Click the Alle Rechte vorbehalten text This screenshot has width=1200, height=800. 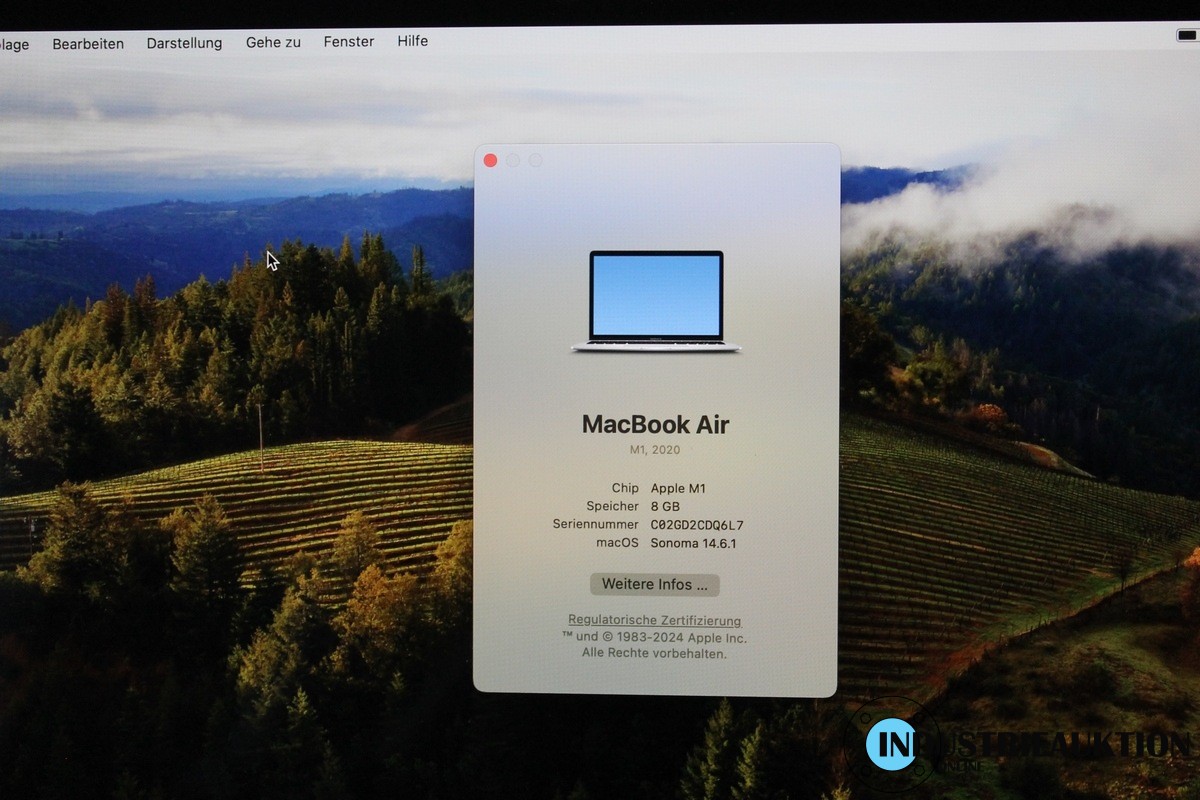[x=655, y=653]
